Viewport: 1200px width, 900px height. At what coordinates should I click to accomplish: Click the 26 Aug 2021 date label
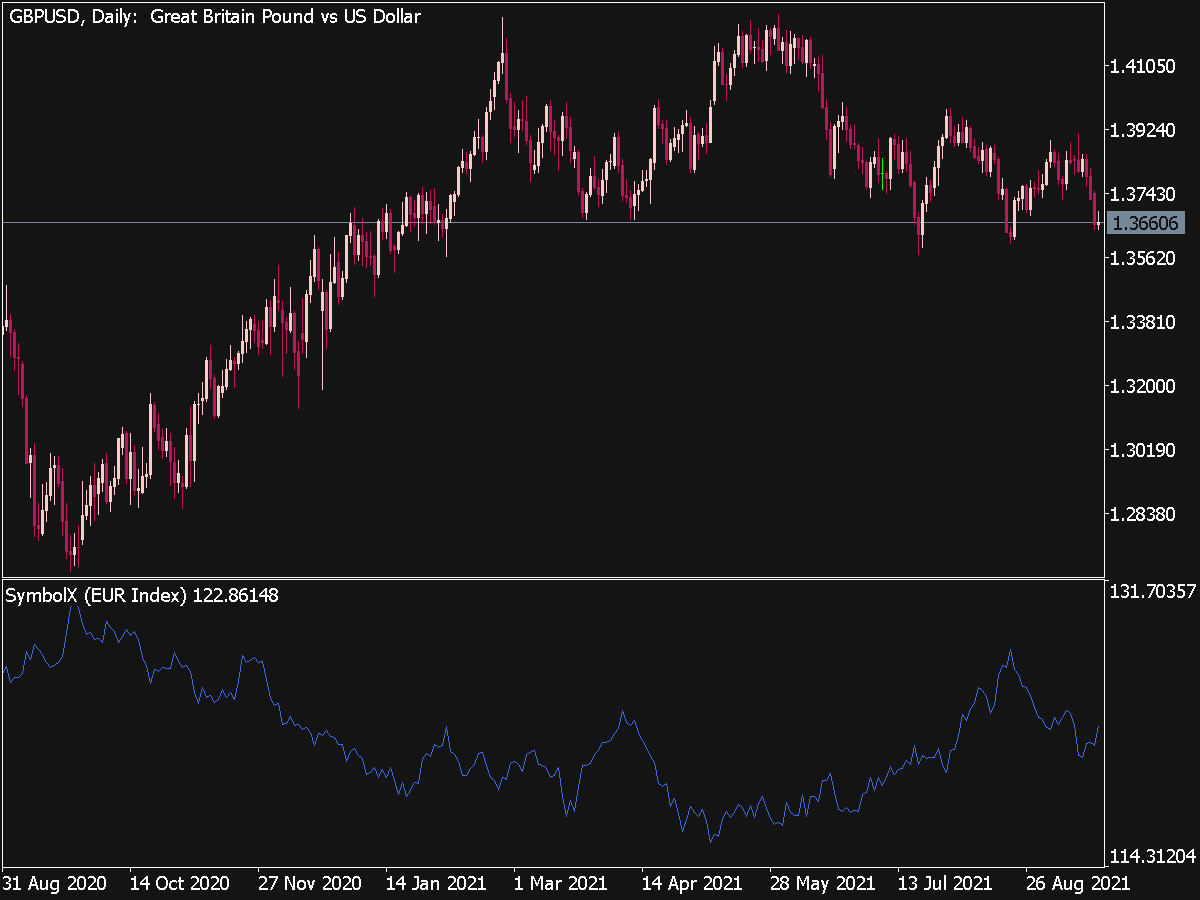tap(1079, 883)
